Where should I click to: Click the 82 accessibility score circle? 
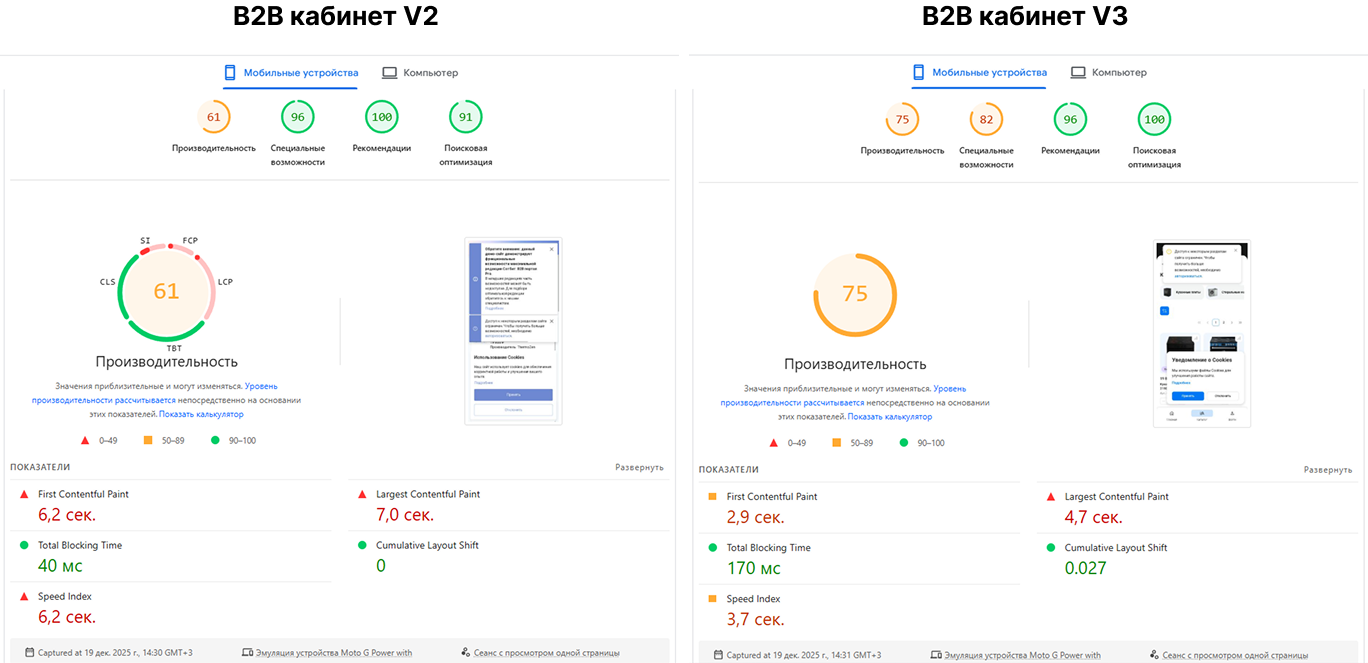(x=986, y=120)
